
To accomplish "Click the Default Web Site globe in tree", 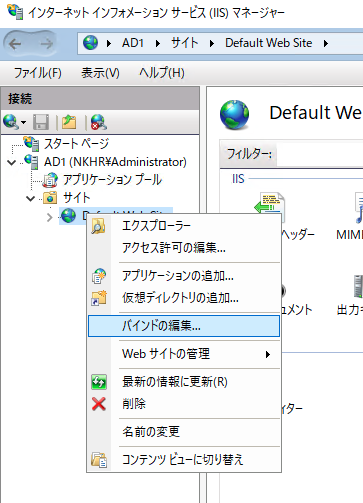I will (69, 215).
